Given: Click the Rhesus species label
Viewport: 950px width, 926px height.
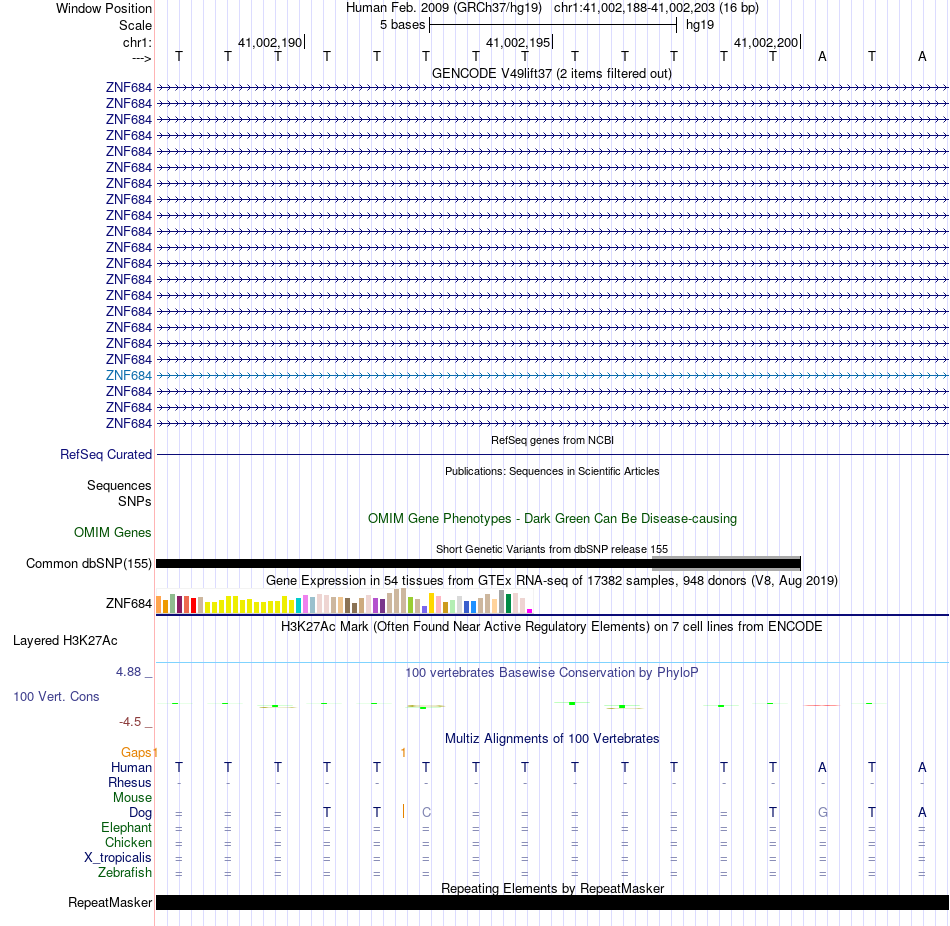Looking at the screenshot, I should [130, 783].
